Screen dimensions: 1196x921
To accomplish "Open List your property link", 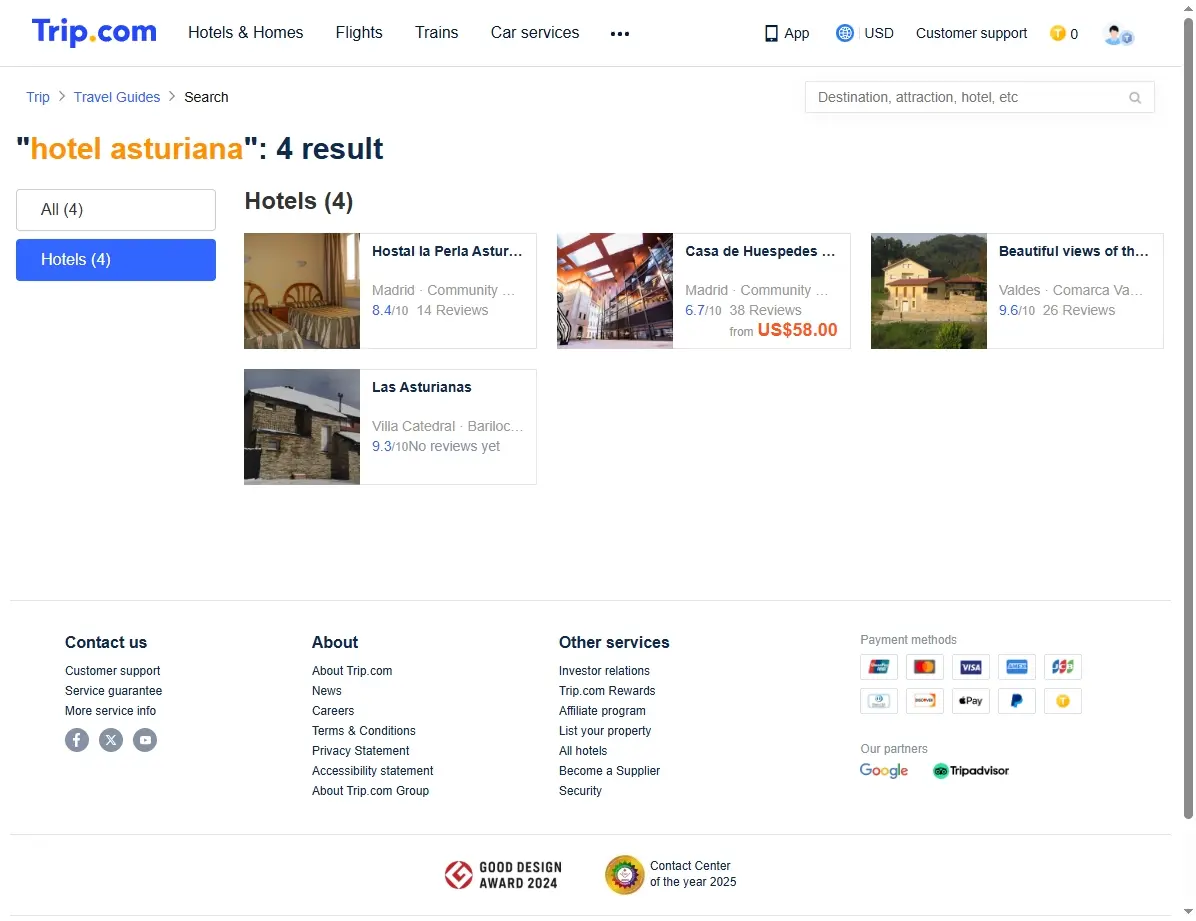I will click(x=605, y=731).
